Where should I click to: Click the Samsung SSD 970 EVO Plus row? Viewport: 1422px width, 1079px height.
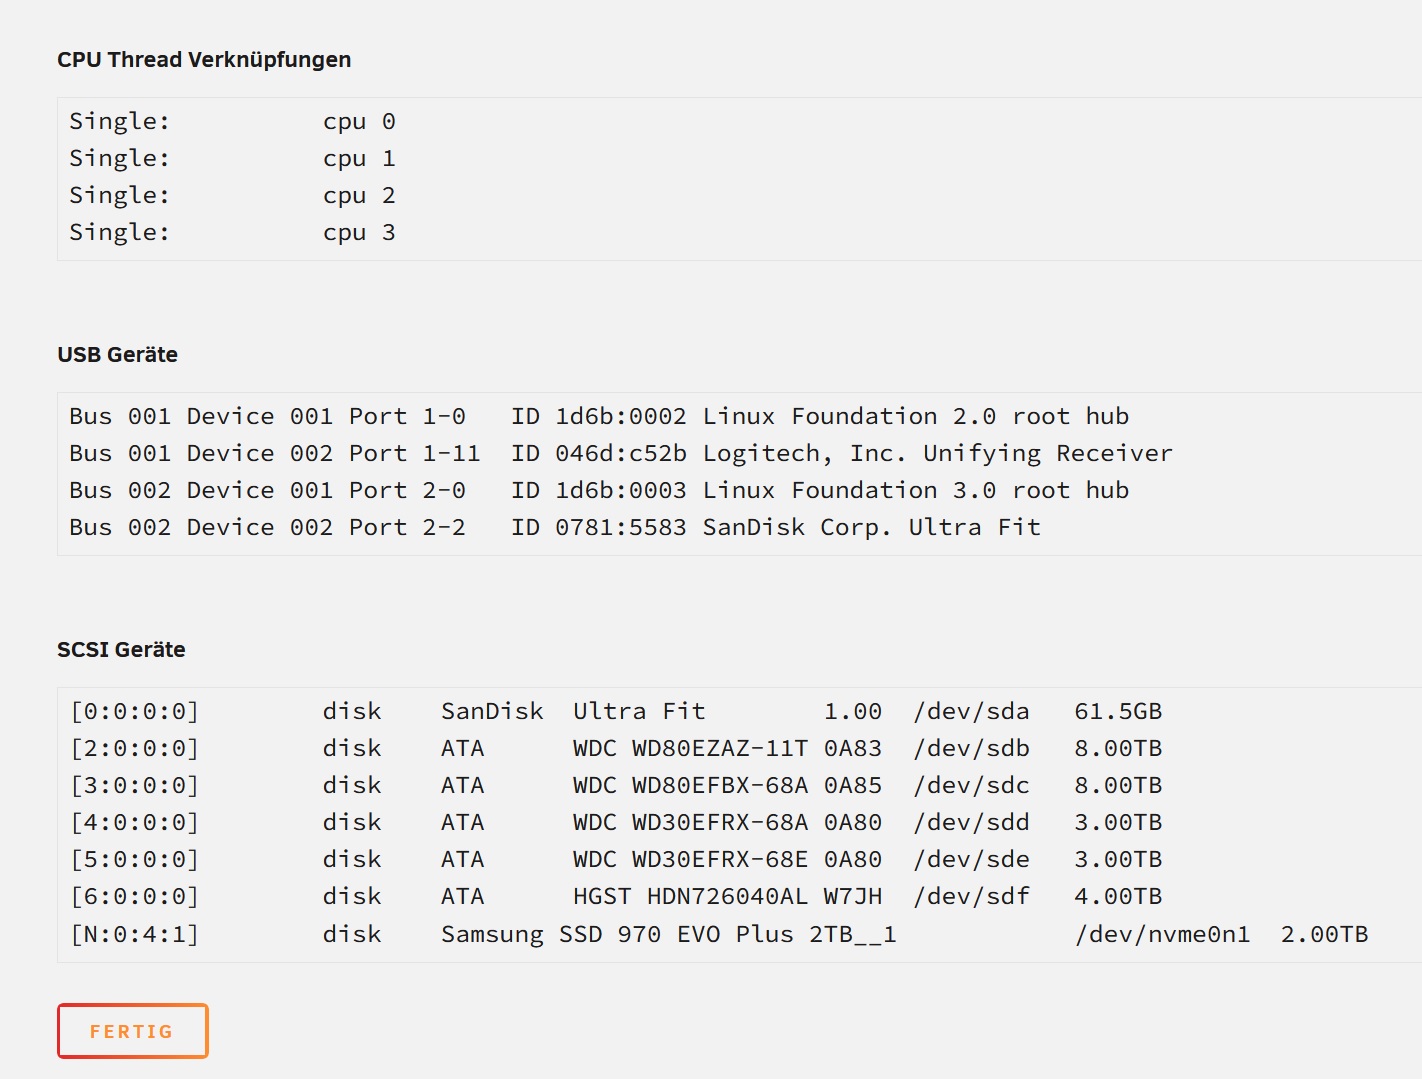(x=719, y=935)
